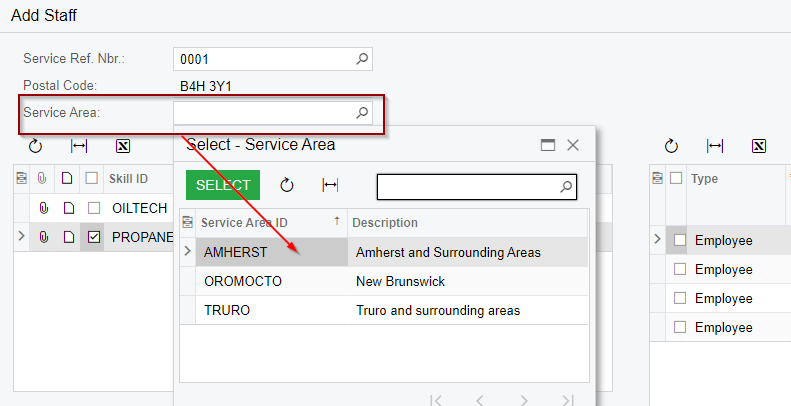Sort by Service Area ID column header
Screen dimensions: 791x406
pyautogui.click(x=262, y=223)
